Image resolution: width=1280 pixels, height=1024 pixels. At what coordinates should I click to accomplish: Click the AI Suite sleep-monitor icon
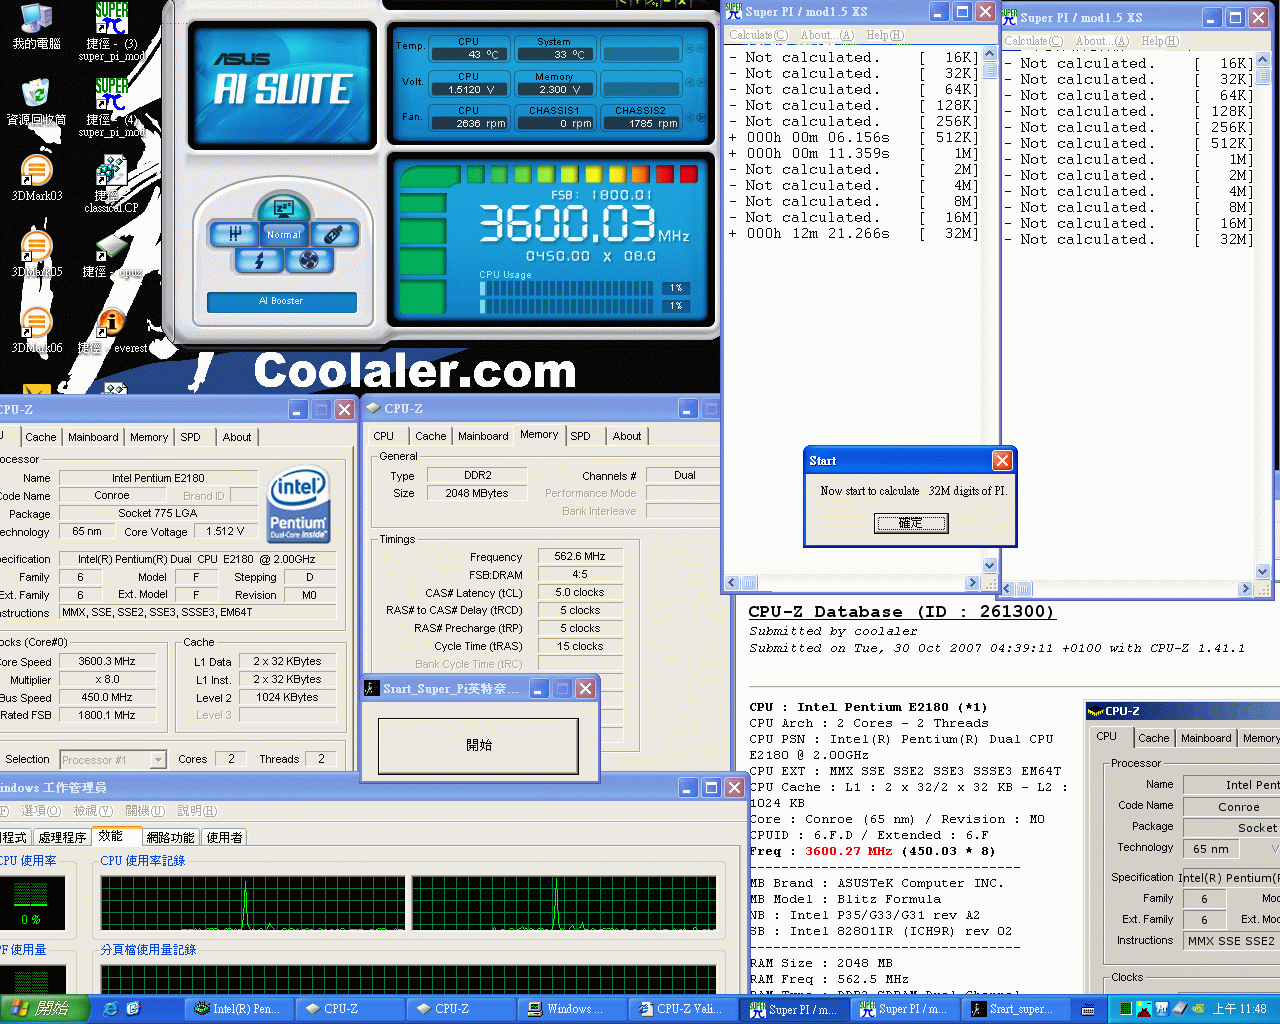coord(283,208)
